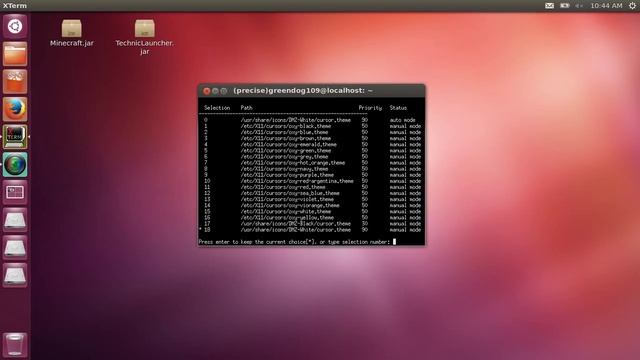
Task: Click the oxy-black.theme path
Action: pos(286,126)
